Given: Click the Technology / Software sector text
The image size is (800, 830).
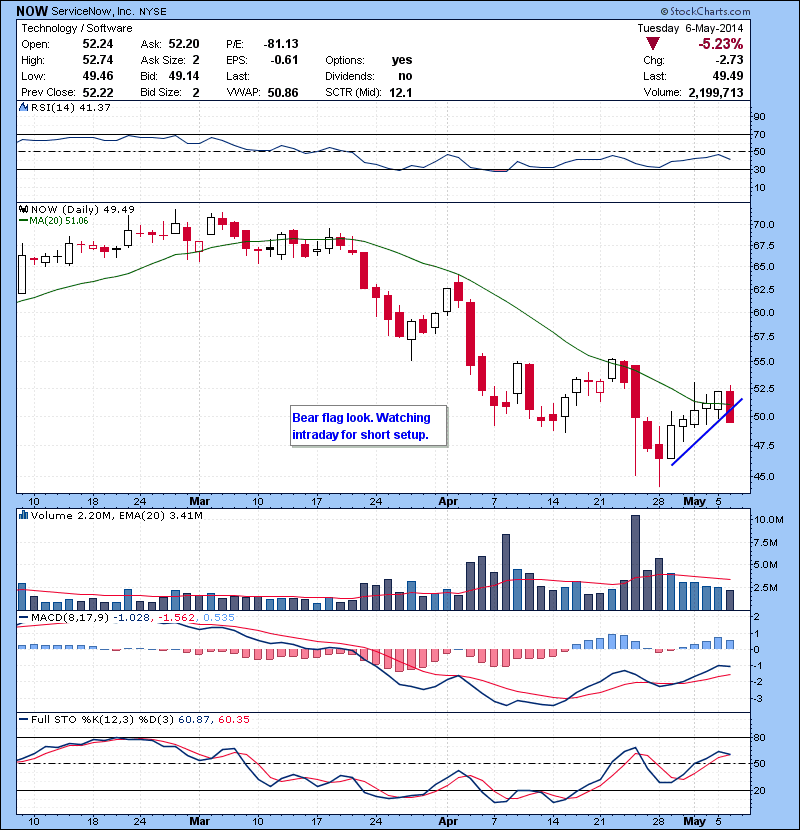Looking at the screenshot, I should pos(77,28).
